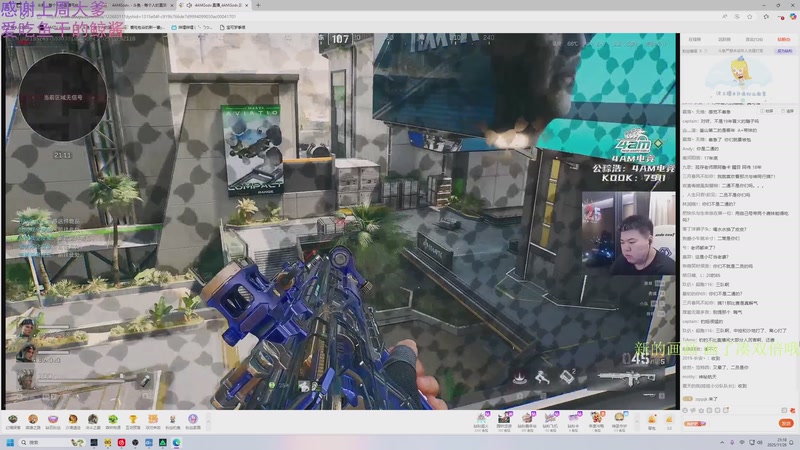The image size is (800, 450).
Task: Open the orange round avatar activity icon
Action: point(33,419)
